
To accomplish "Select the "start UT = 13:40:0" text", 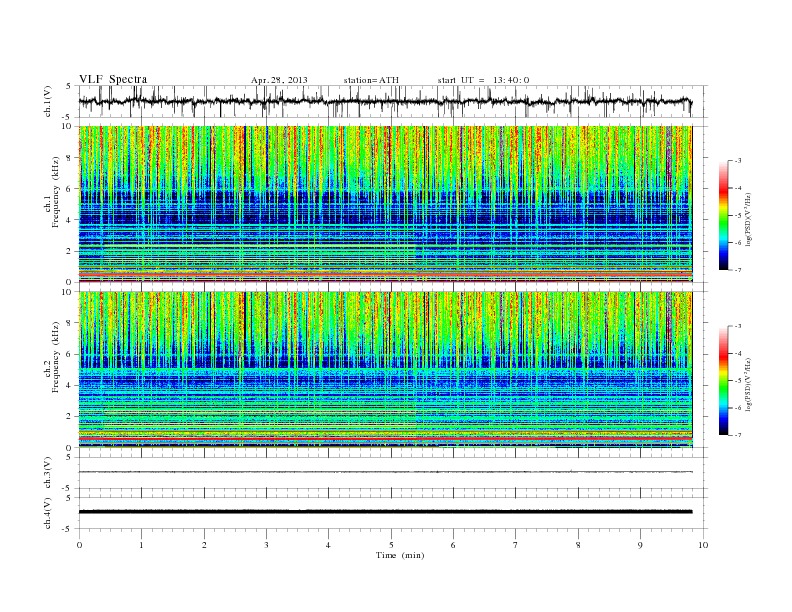I will click(483, 80).
